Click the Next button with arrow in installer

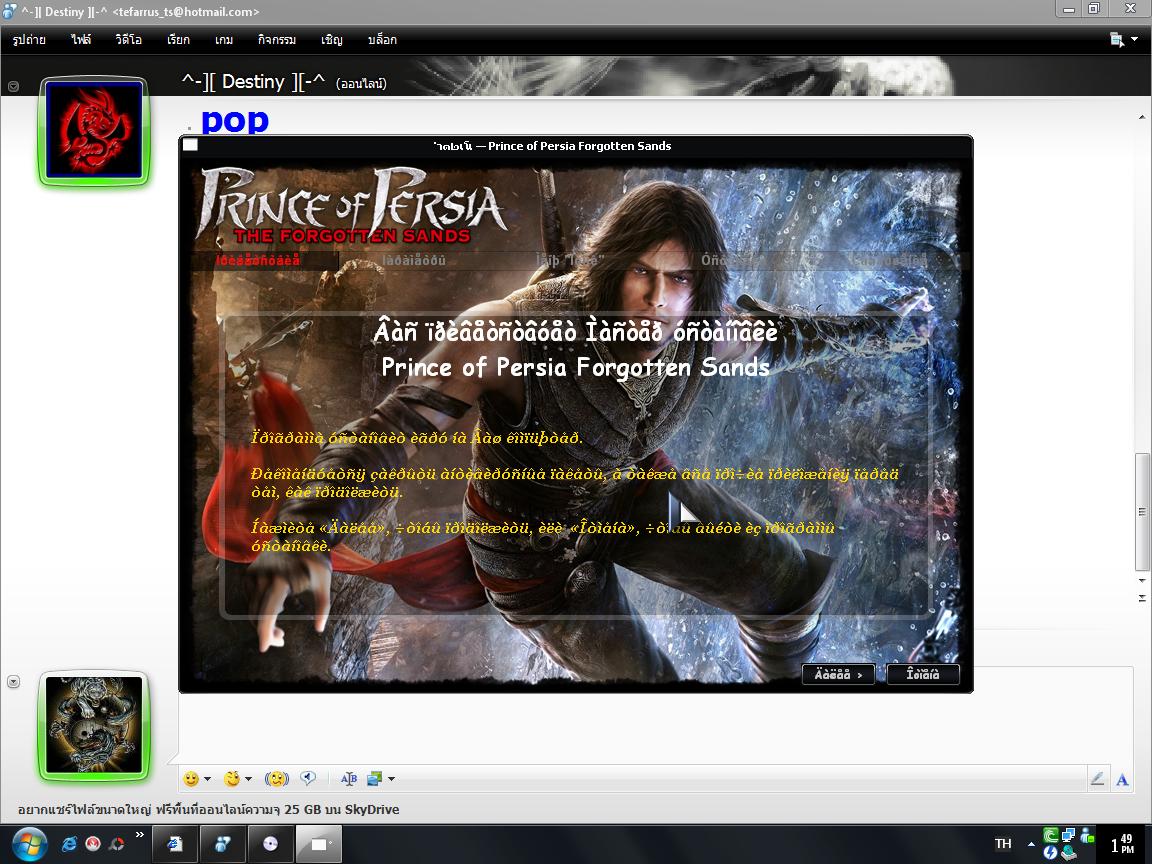[x=838, y=674]
